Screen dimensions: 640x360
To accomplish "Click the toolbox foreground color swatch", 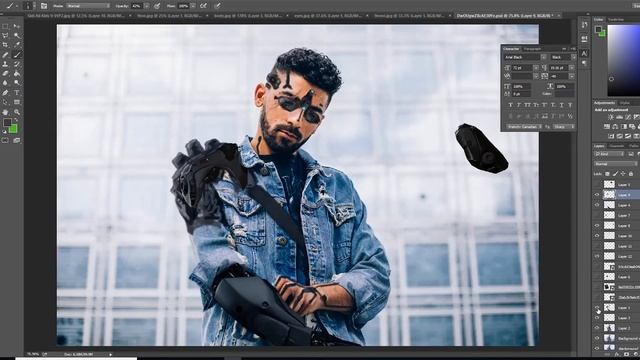I will (7, 122).
